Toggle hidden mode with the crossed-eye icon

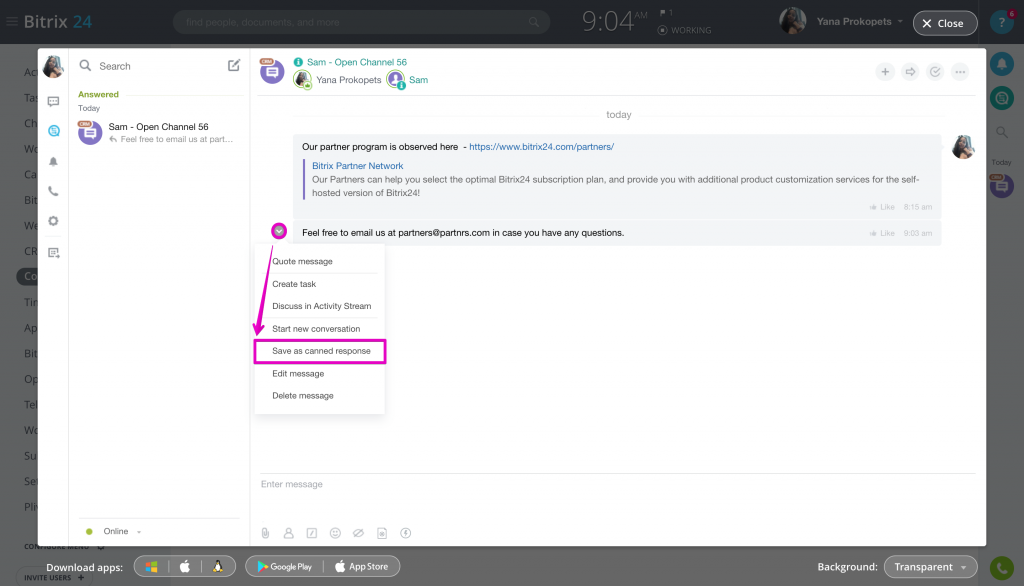point(359,533)
